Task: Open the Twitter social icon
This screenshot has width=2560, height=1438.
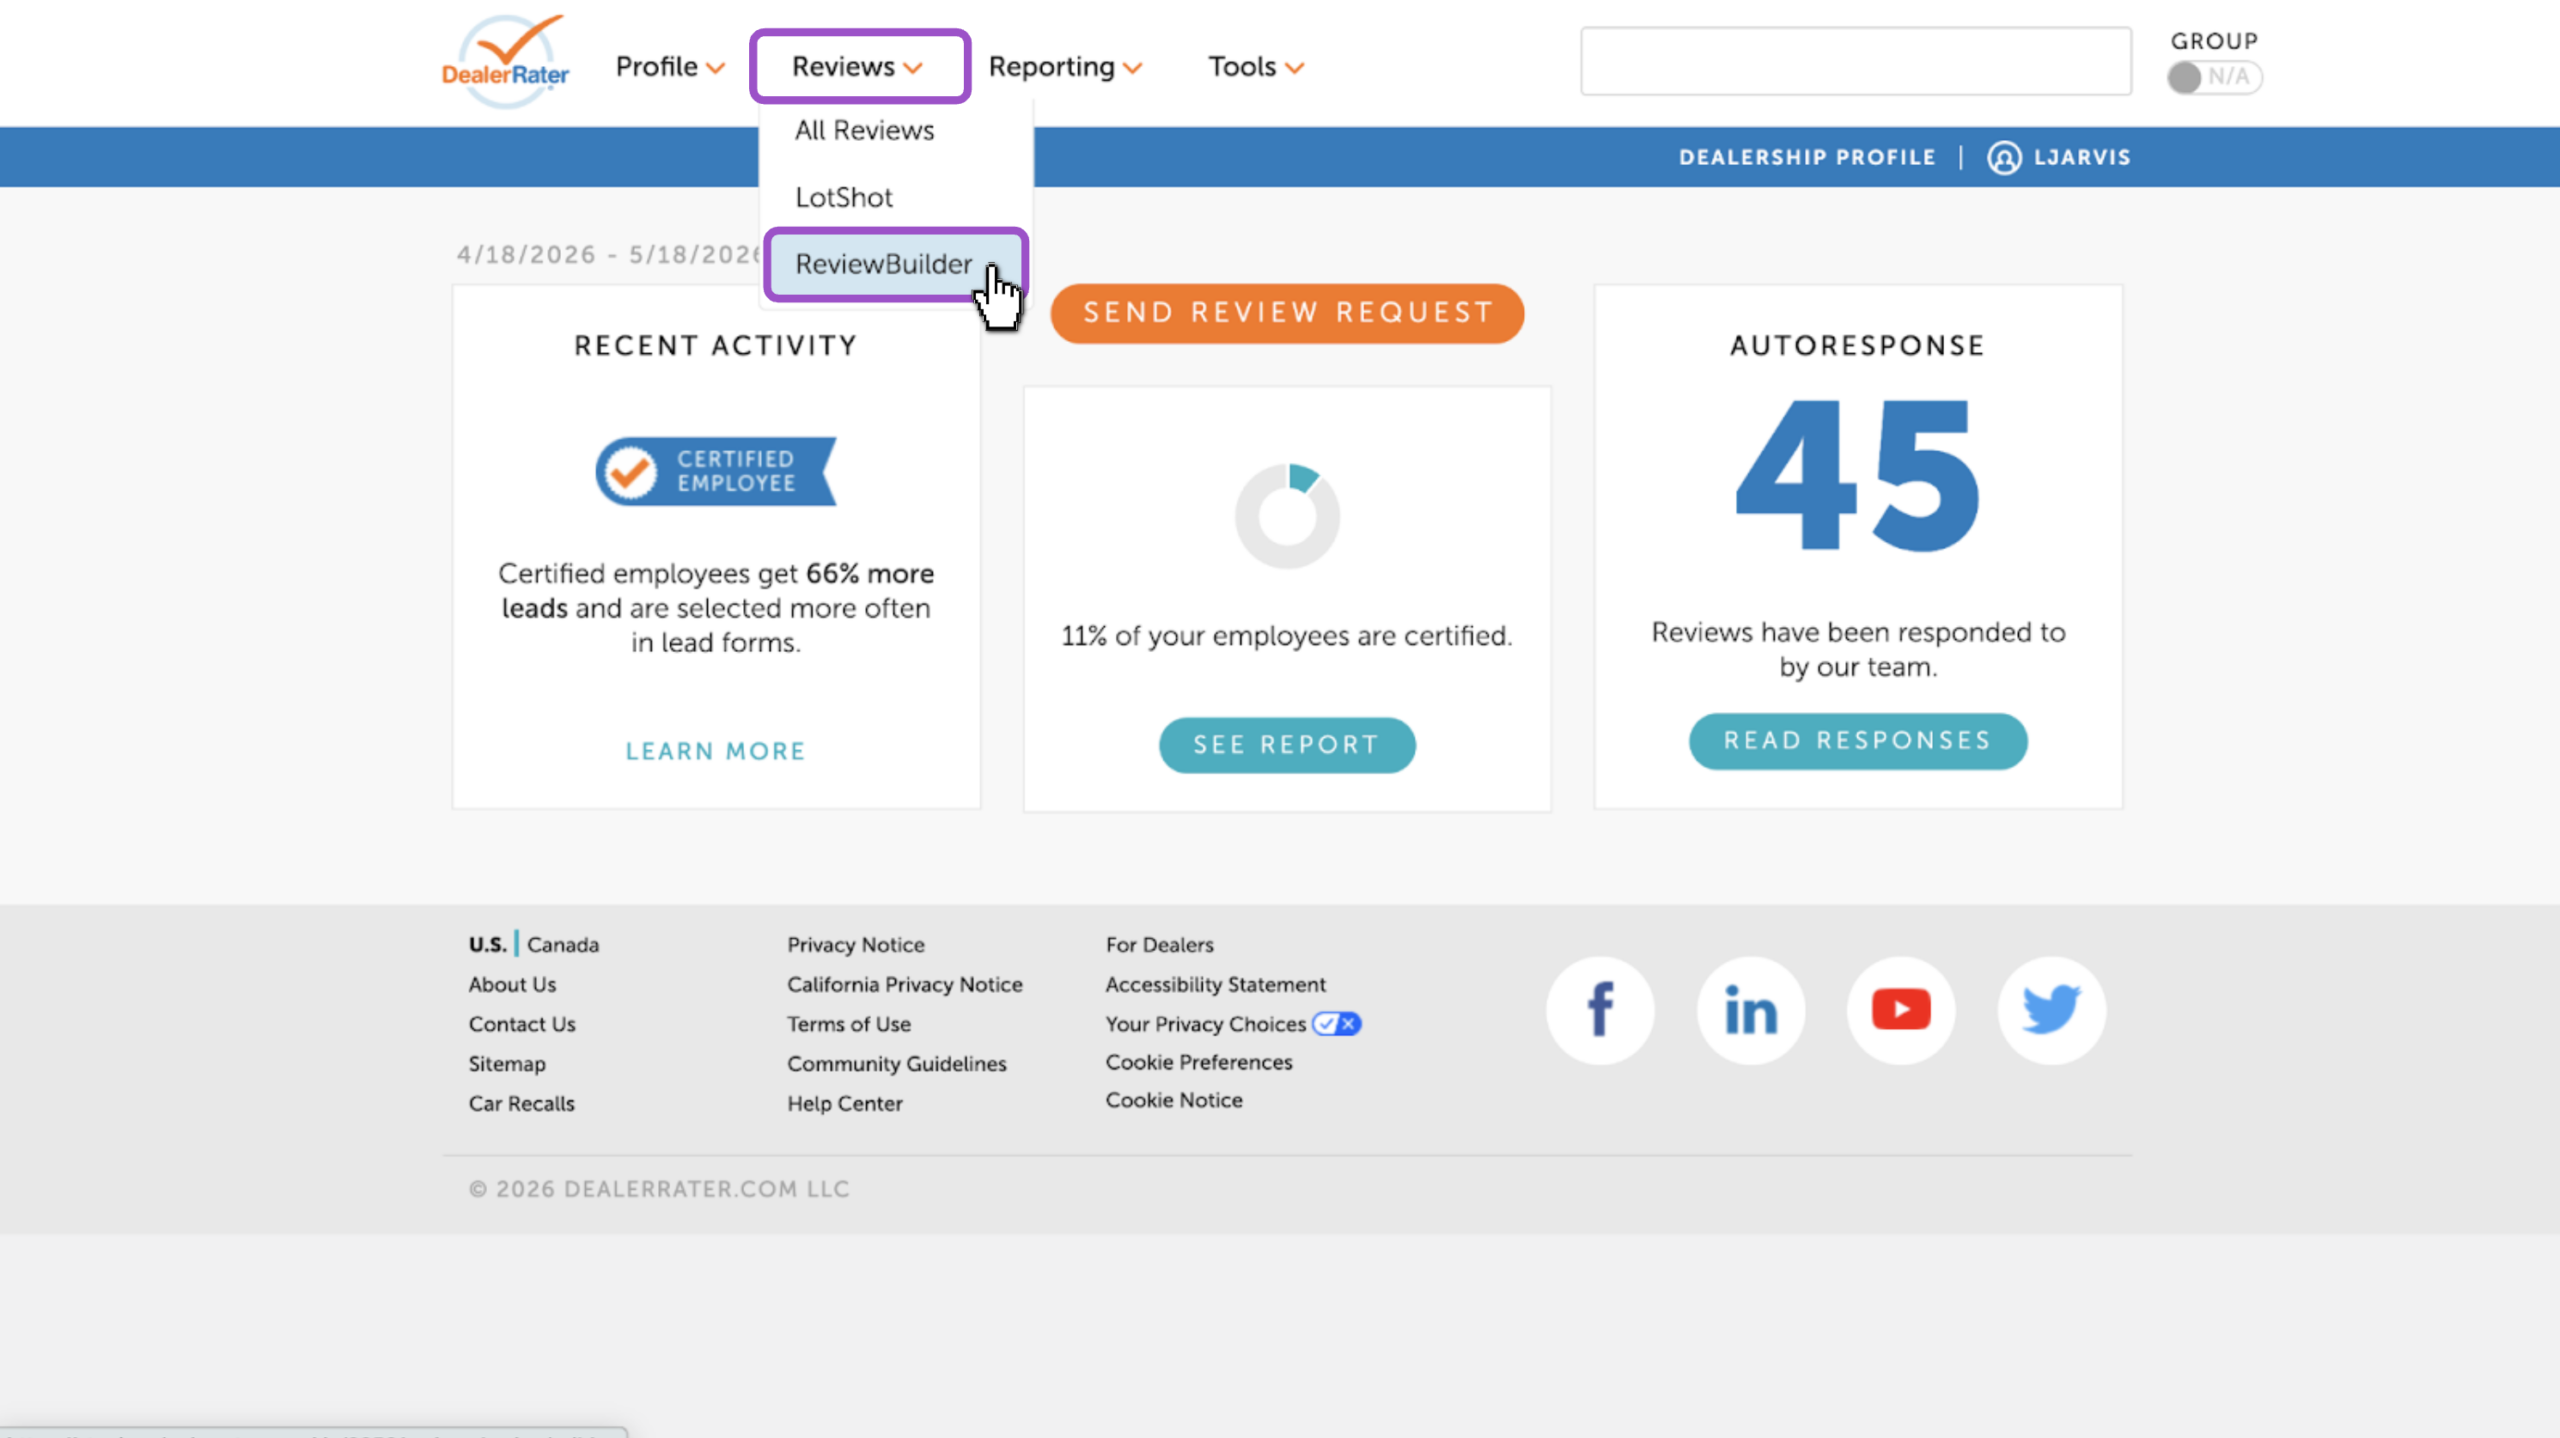Action: click(2052, 1010)
